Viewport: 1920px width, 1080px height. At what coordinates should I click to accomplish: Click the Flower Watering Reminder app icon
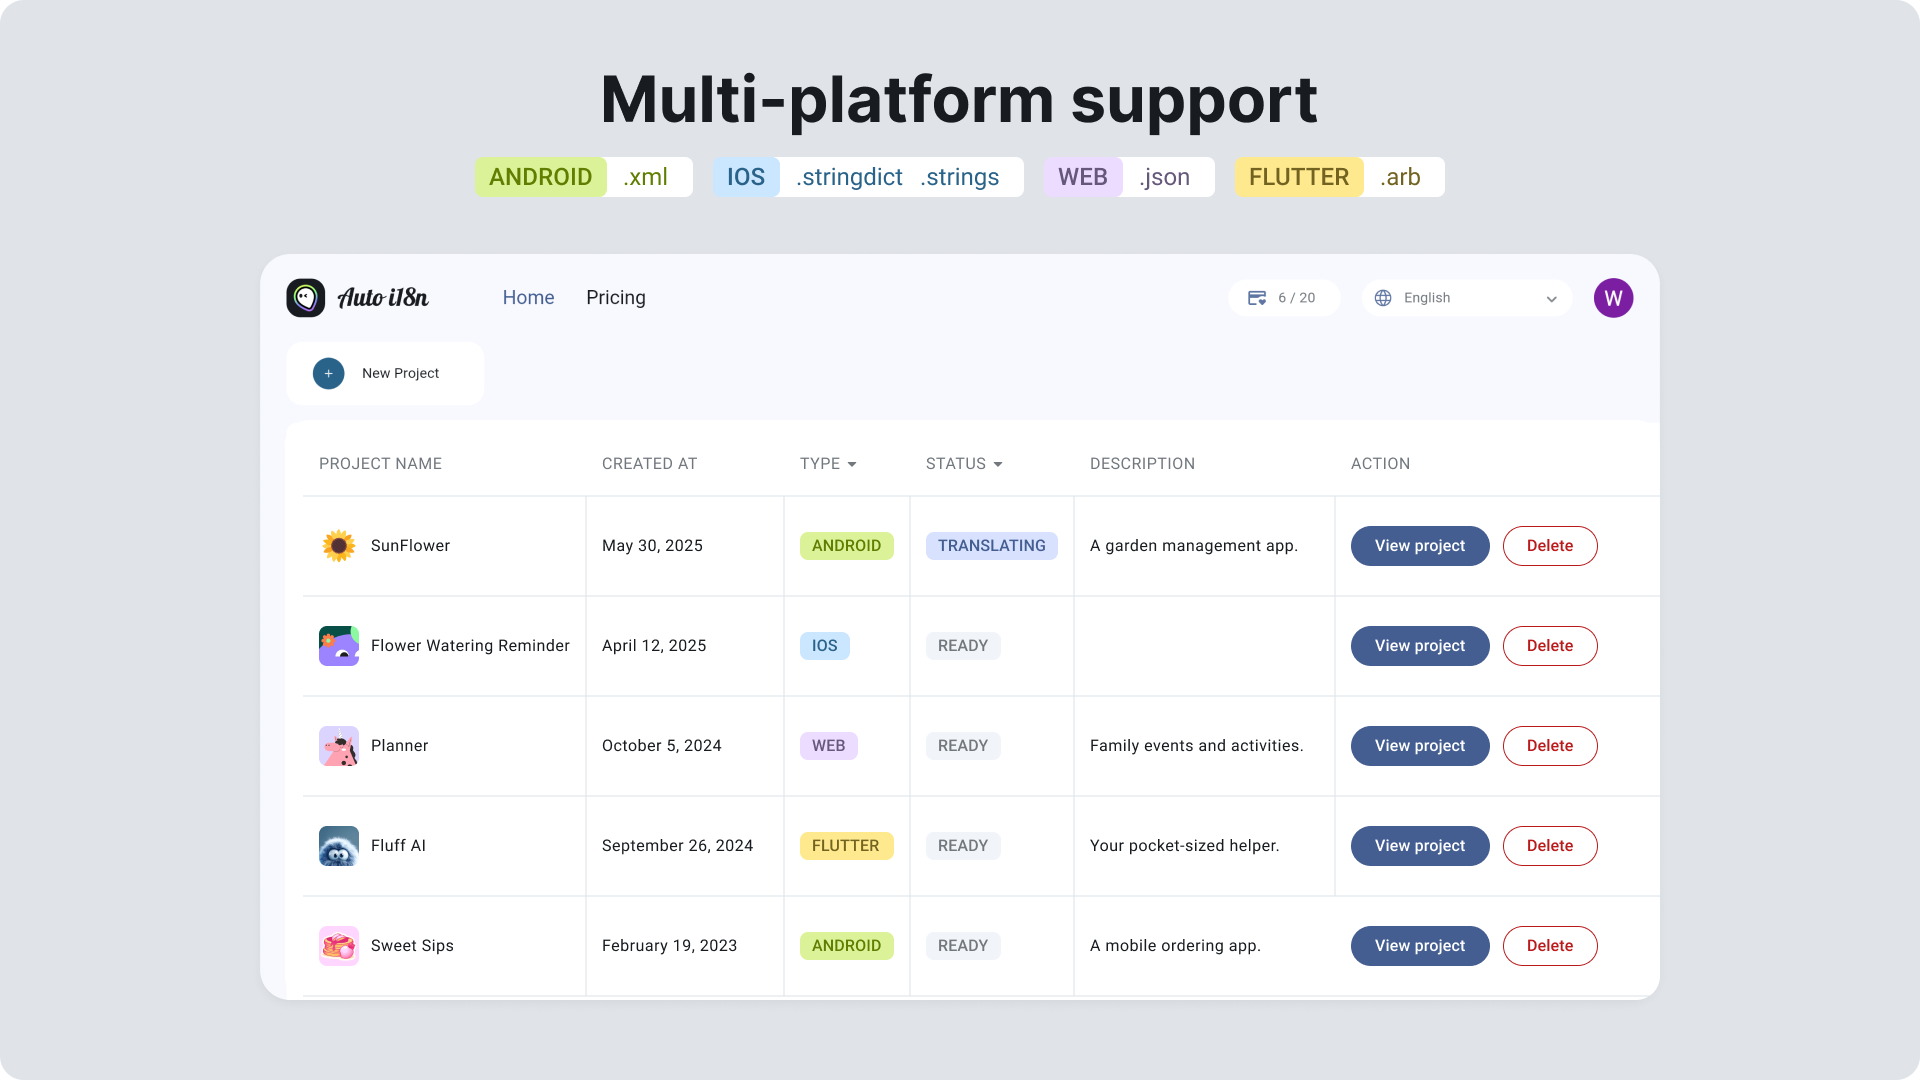(339, 646)
